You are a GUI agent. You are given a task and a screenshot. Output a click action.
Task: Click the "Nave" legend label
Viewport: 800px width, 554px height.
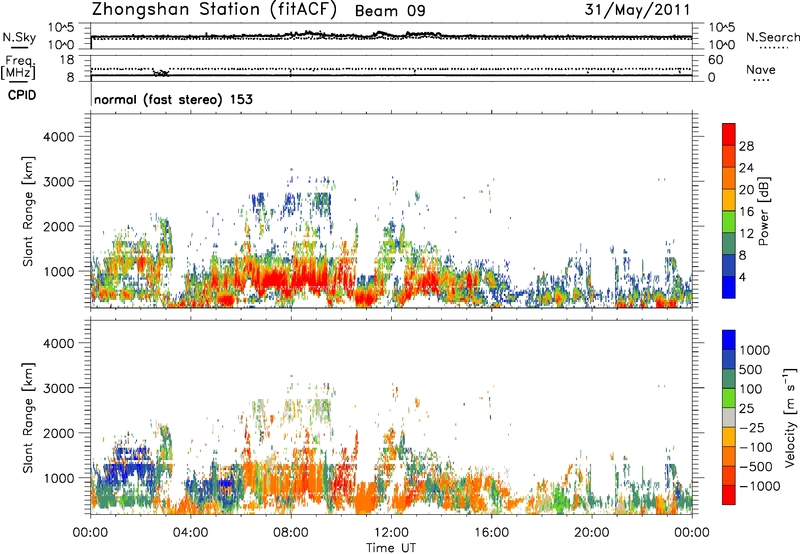761,69
